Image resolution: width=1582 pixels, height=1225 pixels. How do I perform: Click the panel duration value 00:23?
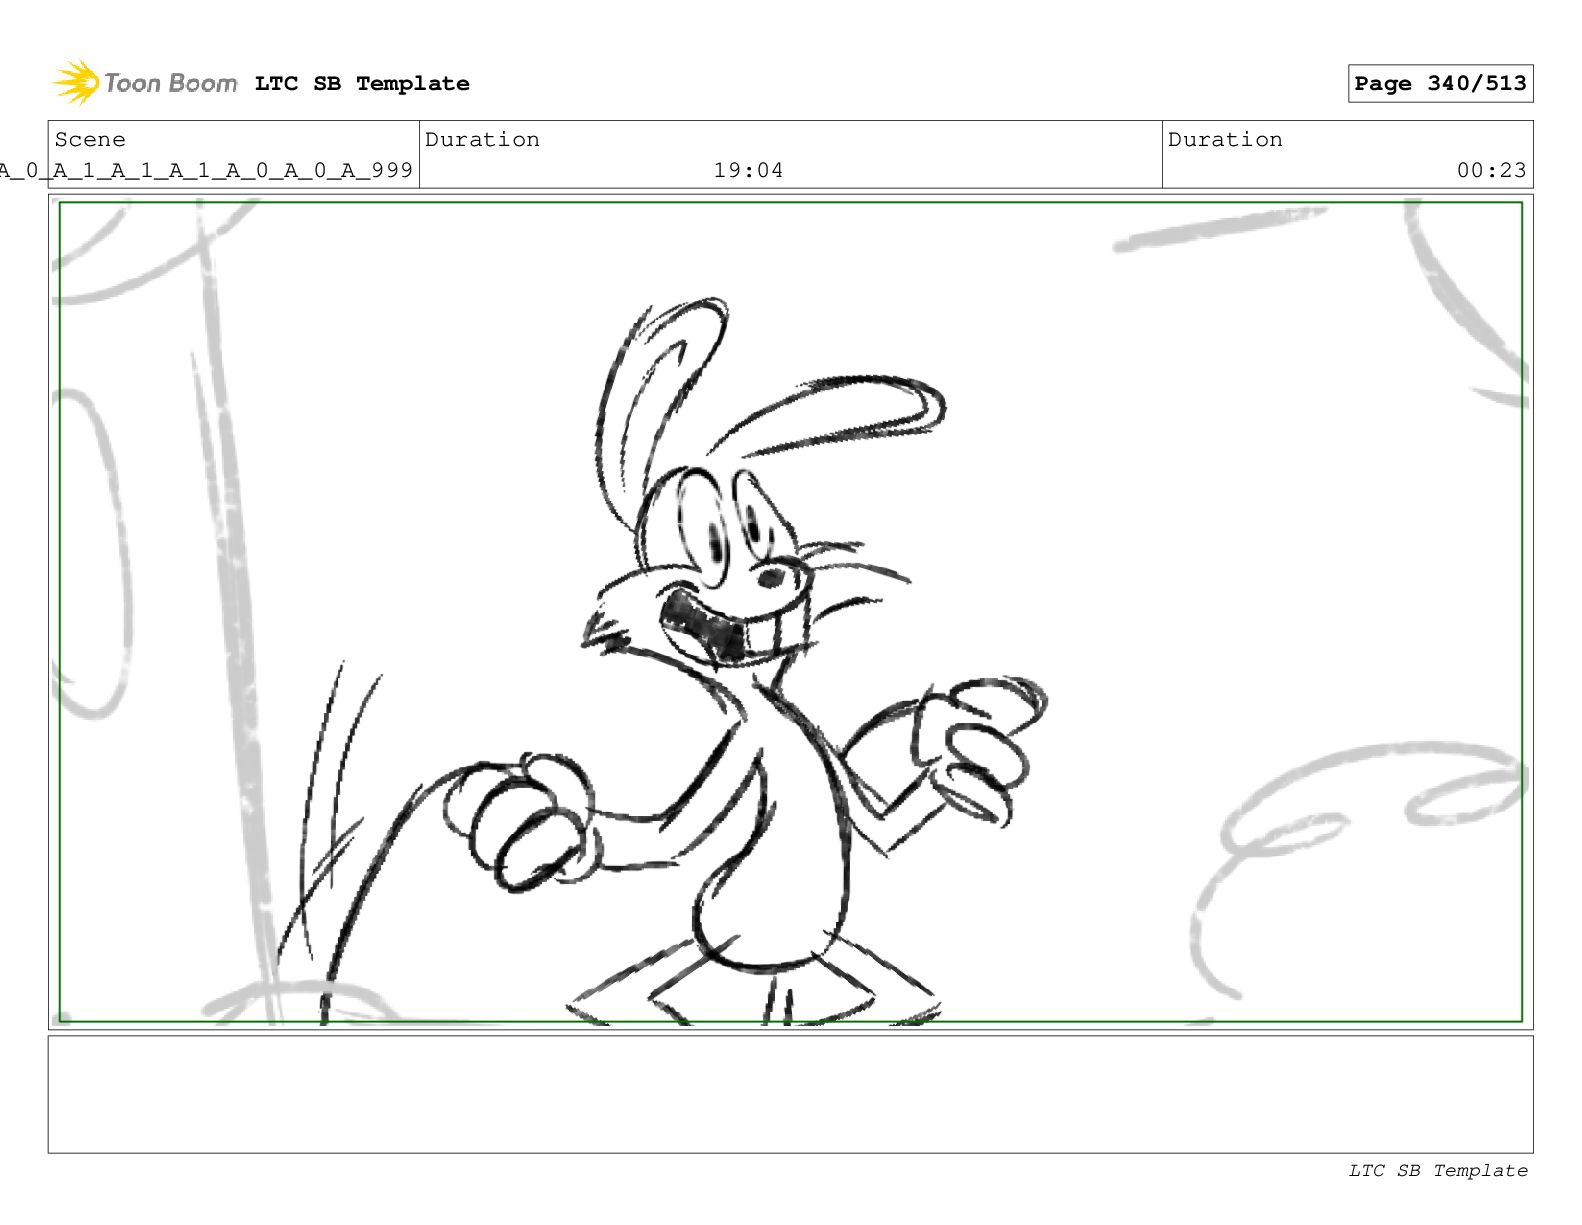point(1491,171)
